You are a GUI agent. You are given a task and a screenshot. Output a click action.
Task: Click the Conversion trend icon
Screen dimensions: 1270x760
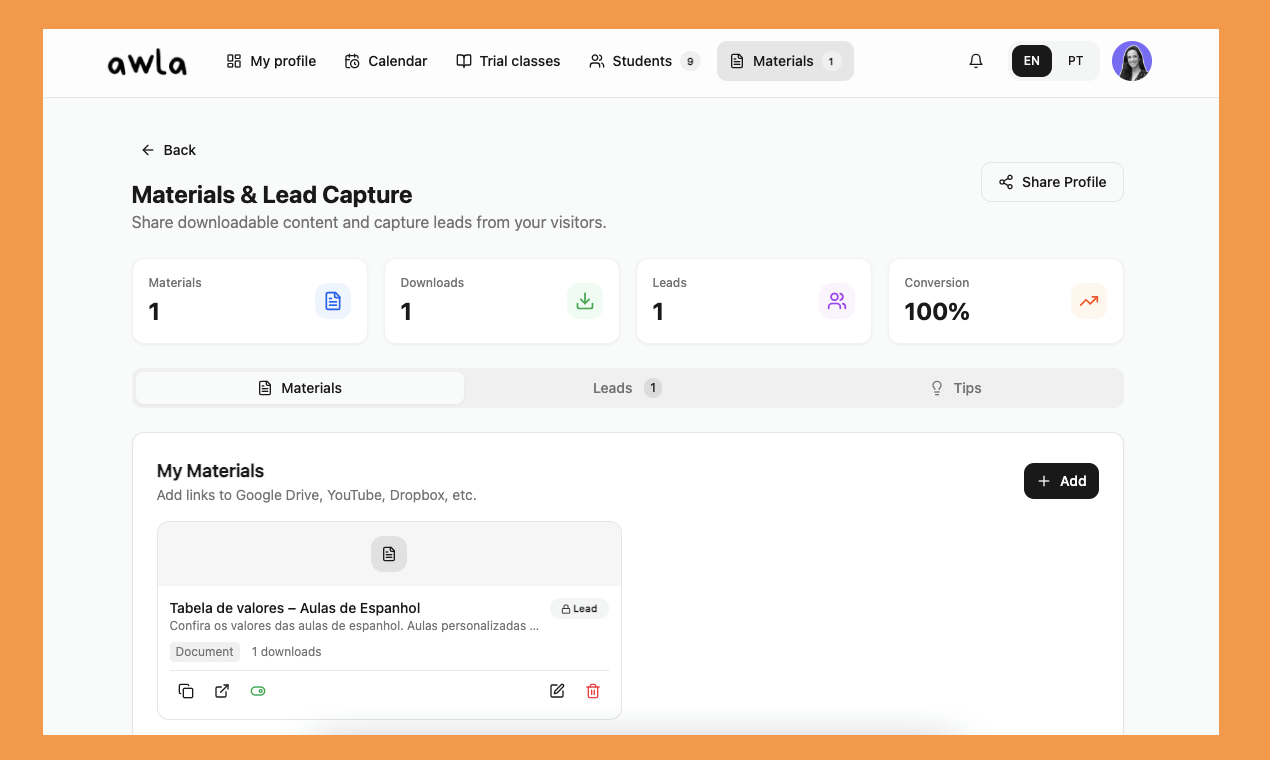pos(1089,300)
